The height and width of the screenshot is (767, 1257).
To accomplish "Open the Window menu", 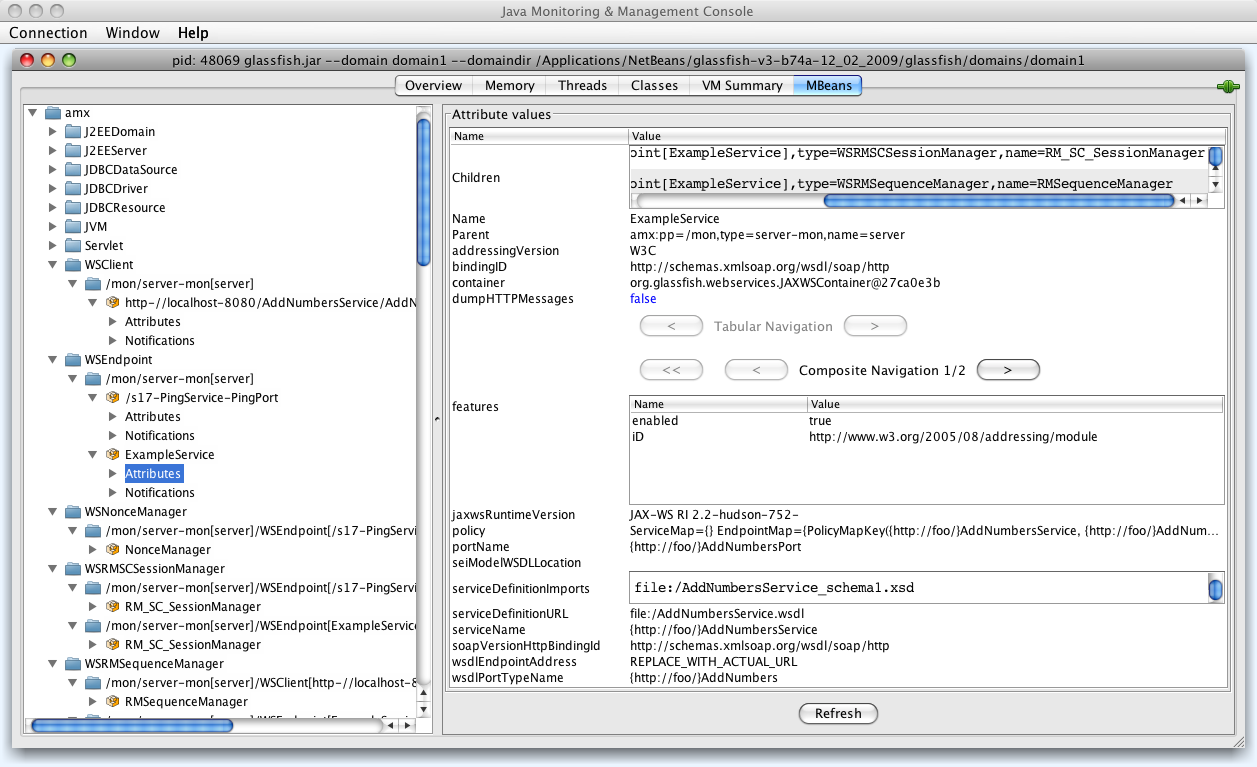I will (132, 33).
